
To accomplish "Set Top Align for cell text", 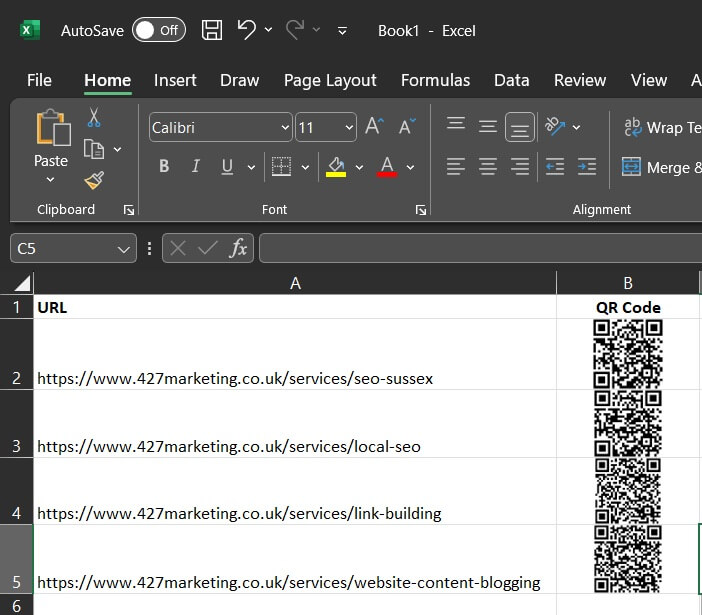I will point(456,125).
